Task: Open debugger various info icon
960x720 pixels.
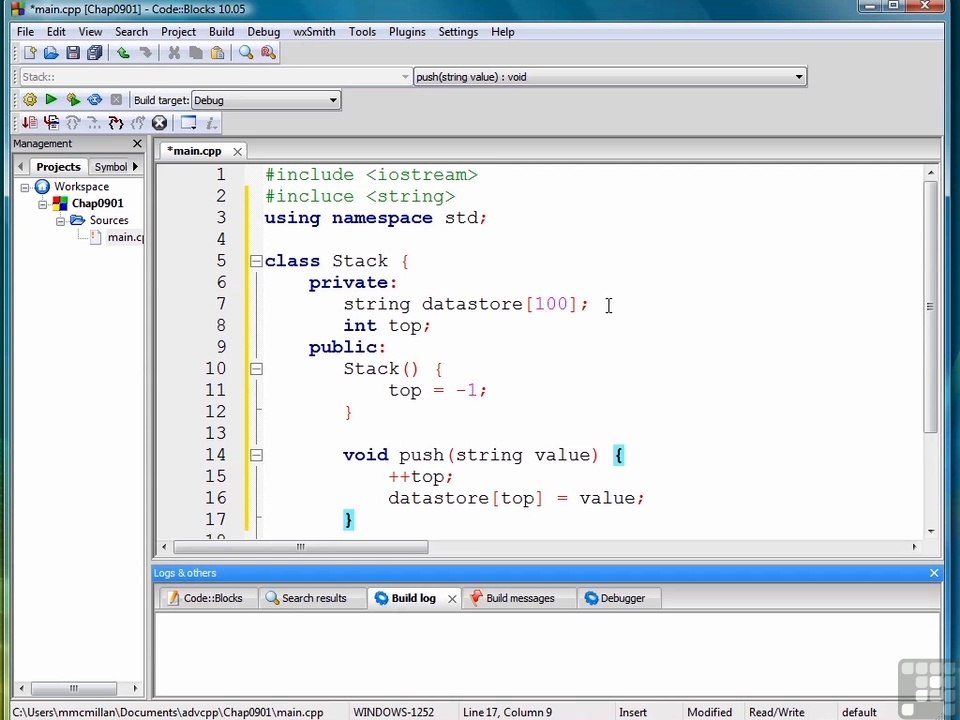Action: pyautogui.click(x=211, y=123)
